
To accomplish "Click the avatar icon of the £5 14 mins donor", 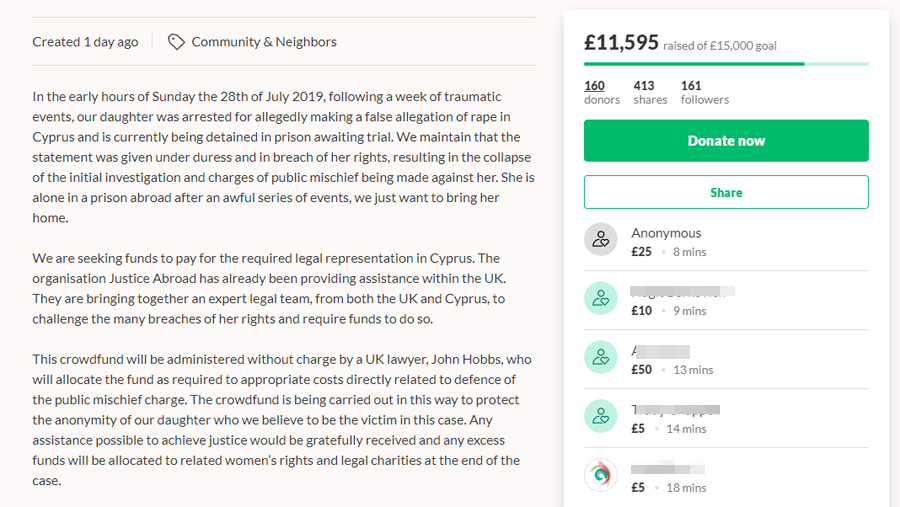I will 601,416.
